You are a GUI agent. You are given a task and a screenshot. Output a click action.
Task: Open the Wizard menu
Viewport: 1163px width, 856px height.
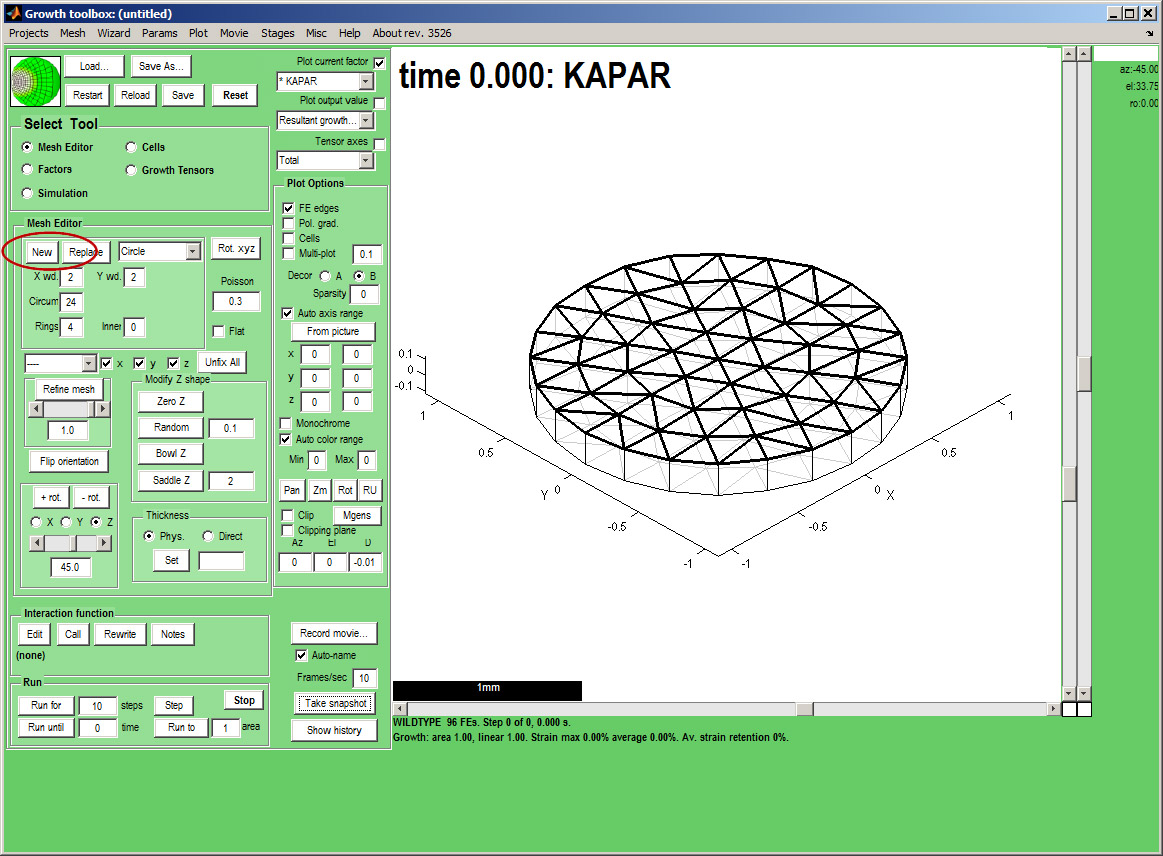click(114, 33)
